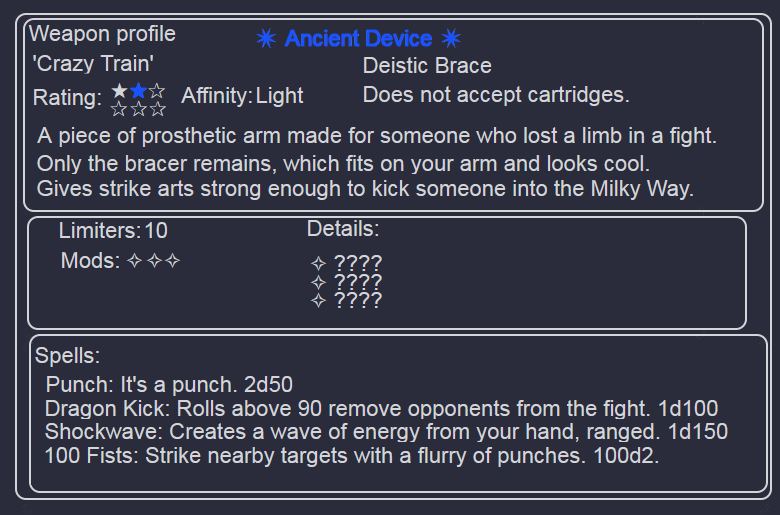The height and width of the screenshot is (515, 780).
Task: Click the blue asterisk right of Ancient Device
Action: click(451, 38)
